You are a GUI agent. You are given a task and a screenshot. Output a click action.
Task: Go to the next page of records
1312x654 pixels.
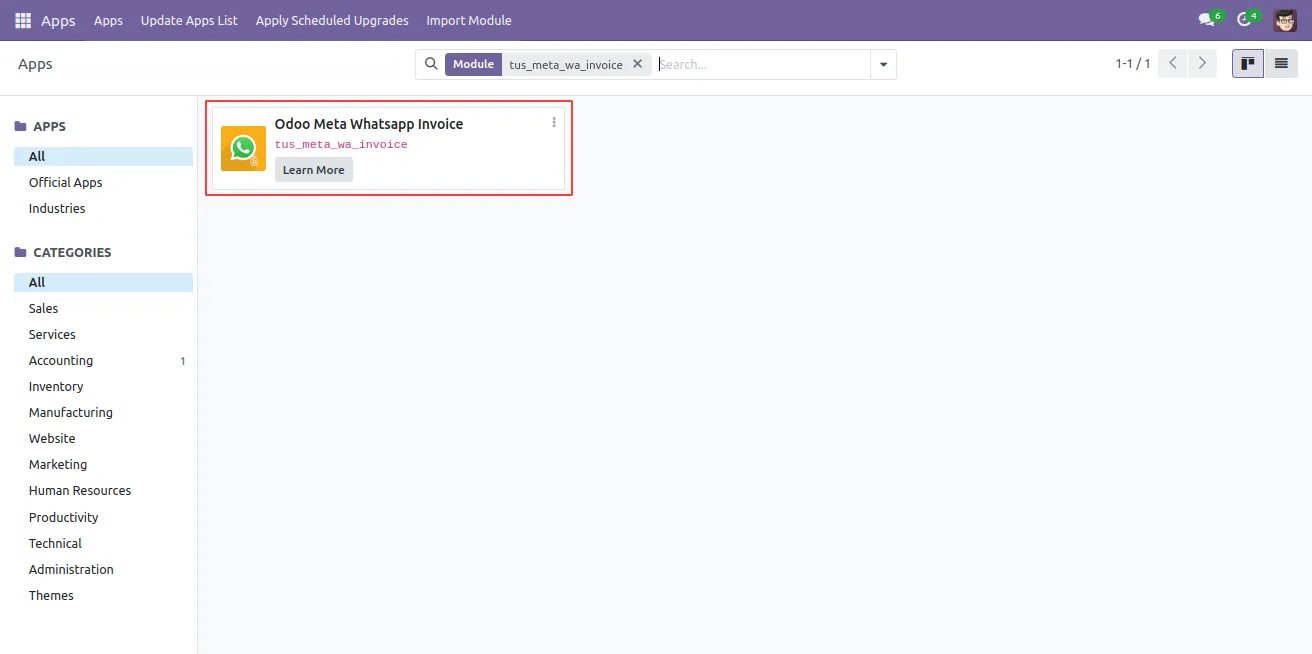(1202, 63)
